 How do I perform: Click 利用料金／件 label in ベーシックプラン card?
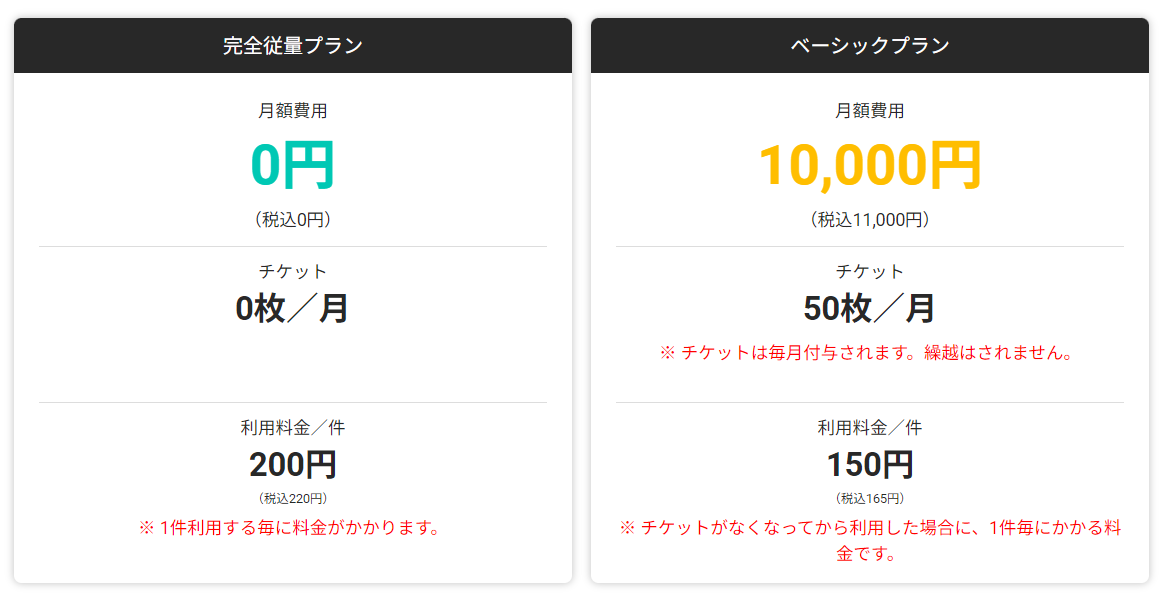click(x=870, y=428)
